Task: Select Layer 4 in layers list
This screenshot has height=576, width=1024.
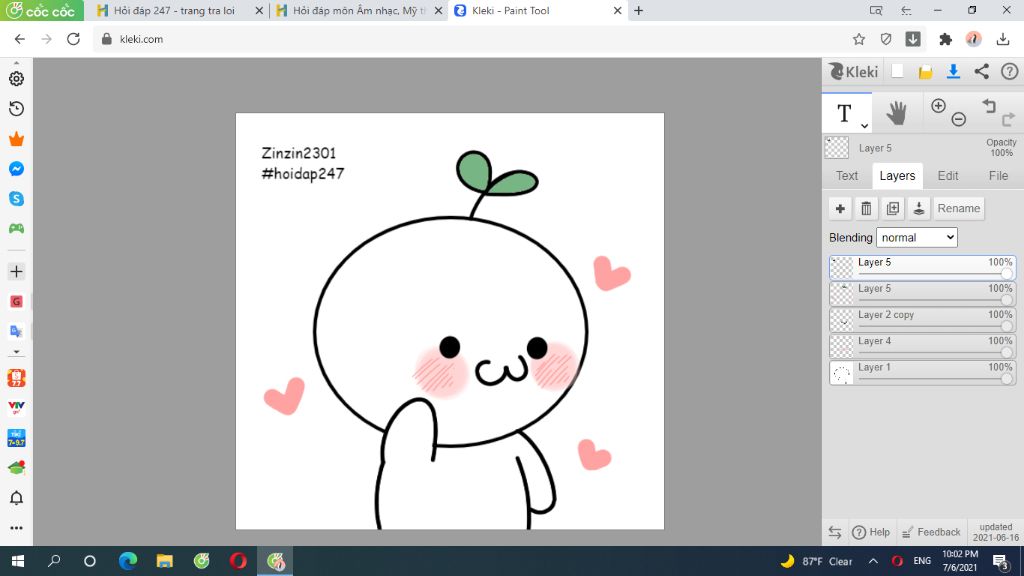Action: 923,345
